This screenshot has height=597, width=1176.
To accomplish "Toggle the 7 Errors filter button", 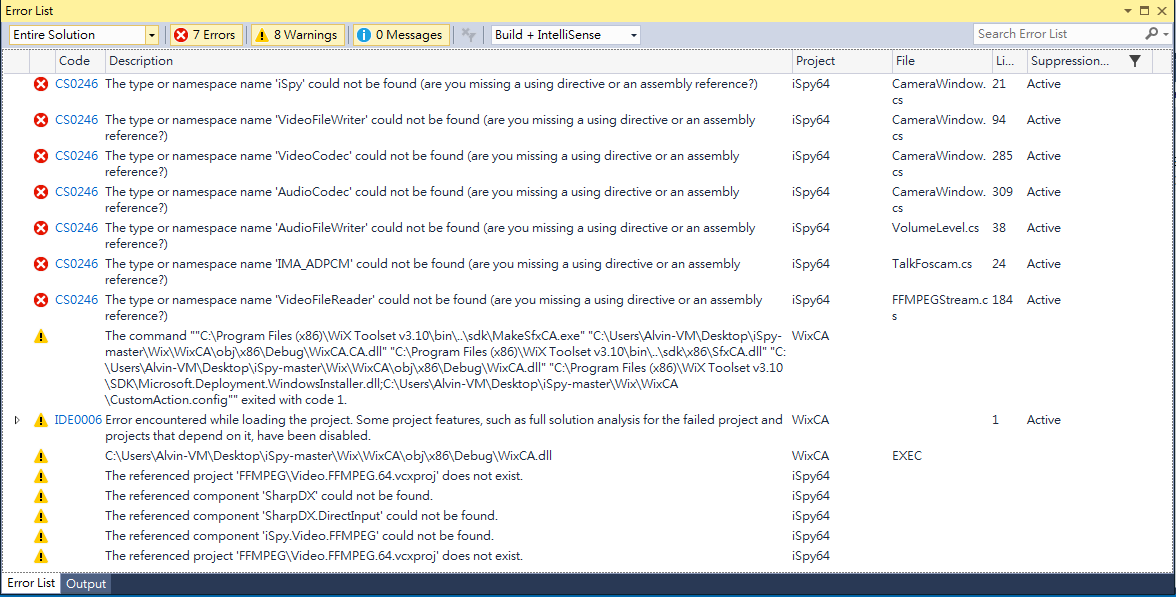I will coord(205,34).
